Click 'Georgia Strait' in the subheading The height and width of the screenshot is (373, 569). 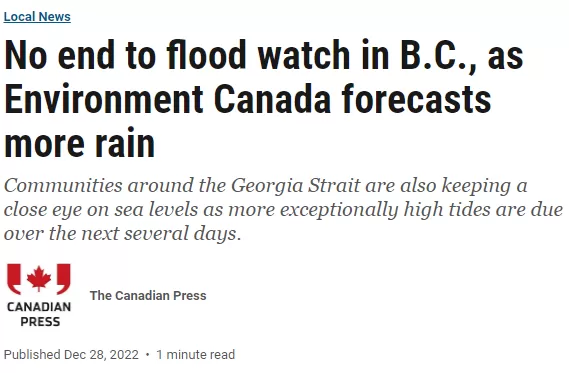coord(296,186)
